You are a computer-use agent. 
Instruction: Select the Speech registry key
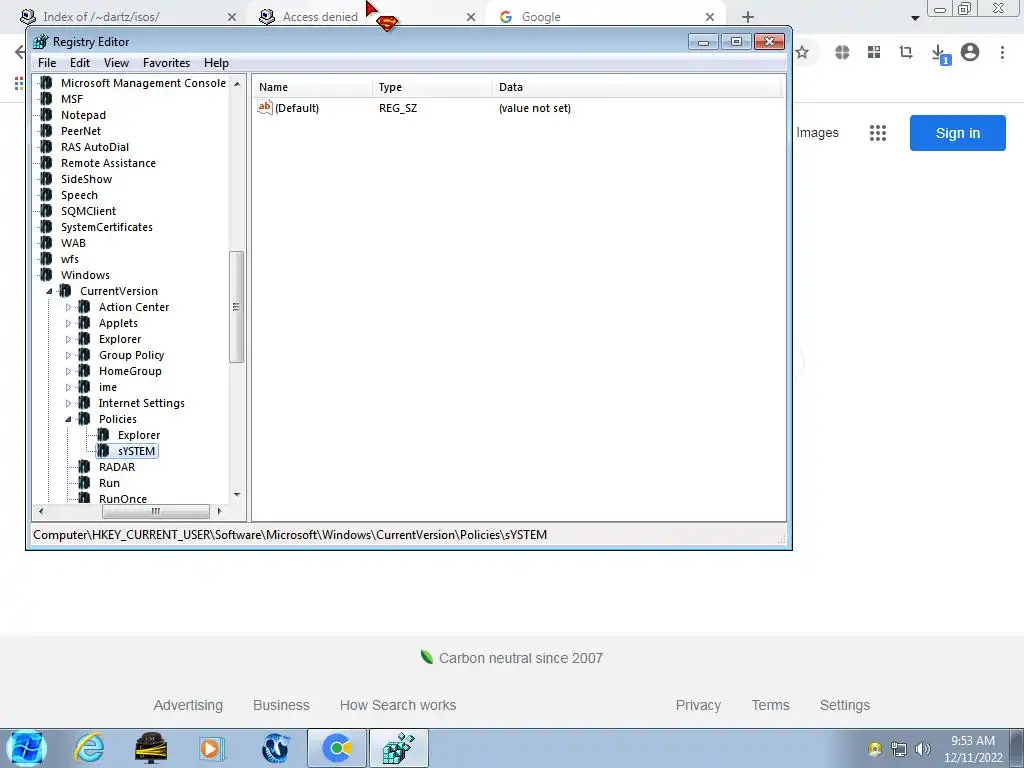tap(79, 195)
